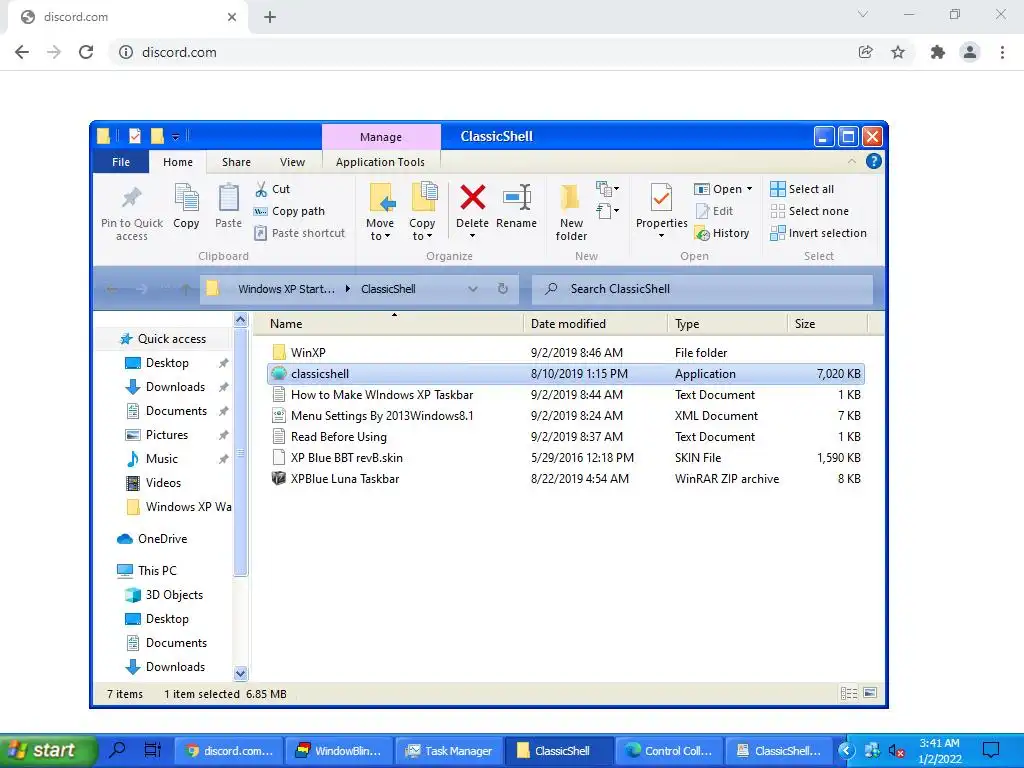Click the red Delete X icon

pyautogui.click(x=473, y=198)
